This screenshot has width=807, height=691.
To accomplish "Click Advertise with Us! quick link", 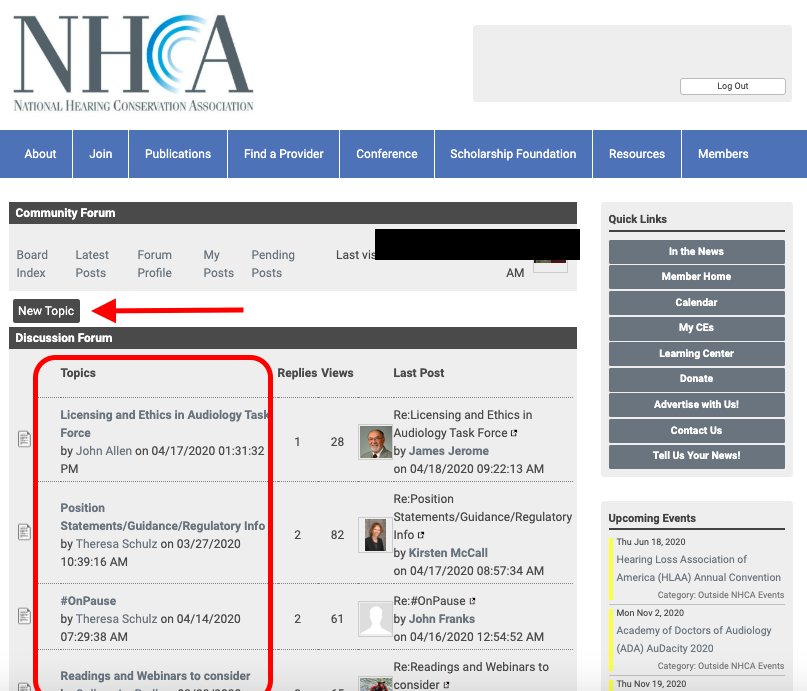I will click(x=696, y=404).
